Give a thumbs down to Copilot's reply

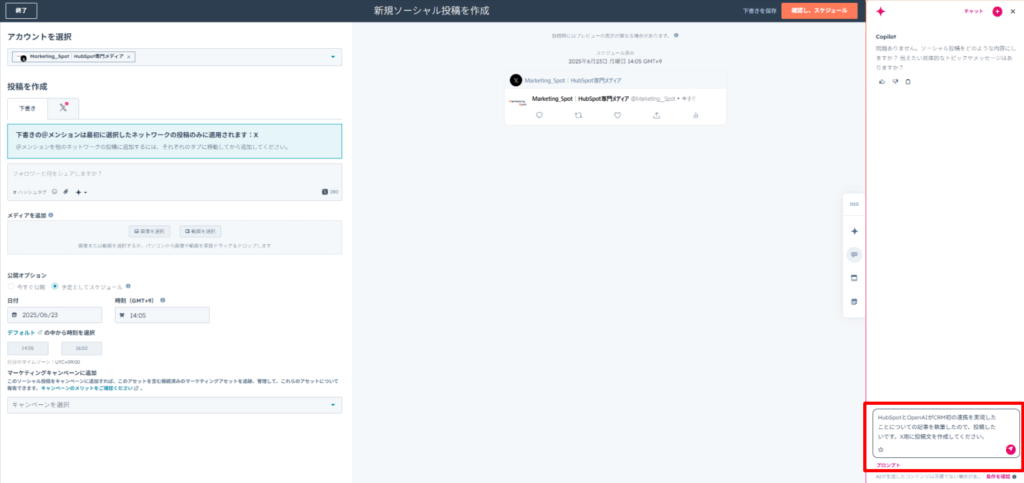(895, 82)
